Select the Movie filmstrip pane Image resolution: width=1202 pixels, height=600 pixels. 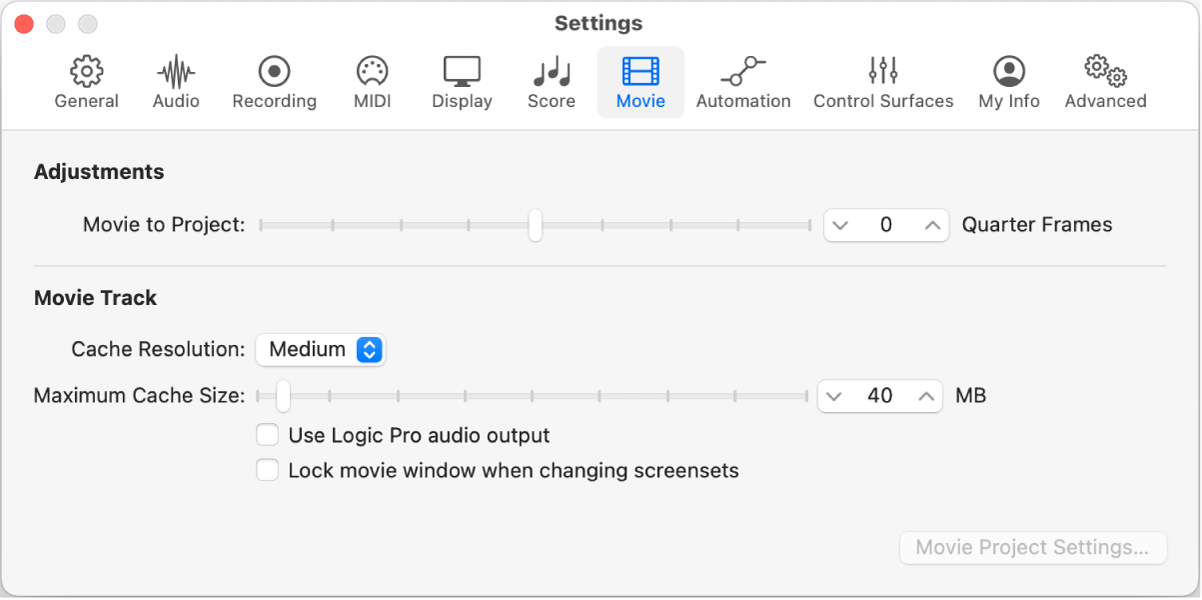641,82
